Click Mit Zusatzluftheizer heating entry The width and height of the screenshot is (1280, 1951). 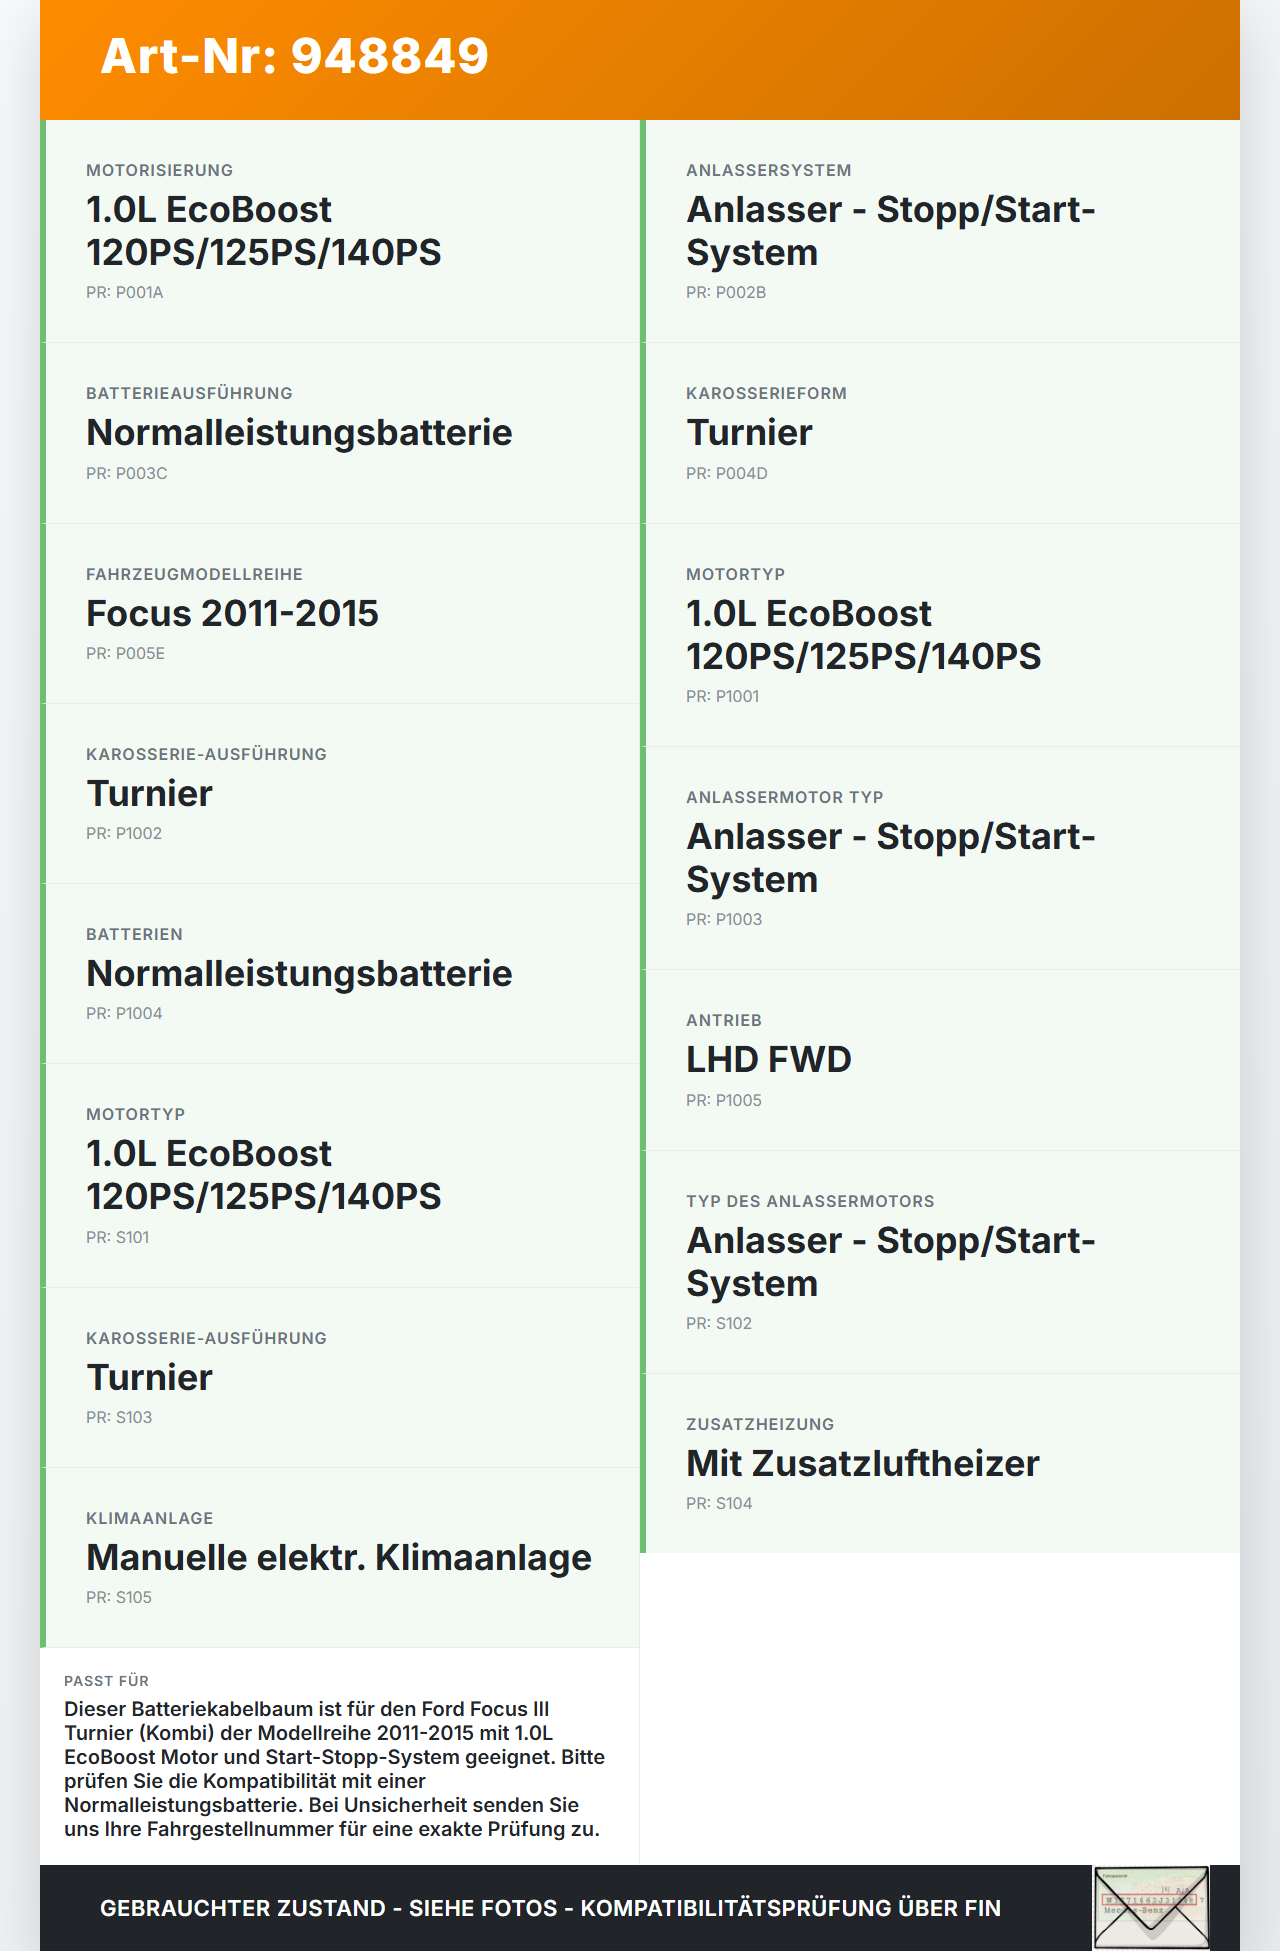863,1463
